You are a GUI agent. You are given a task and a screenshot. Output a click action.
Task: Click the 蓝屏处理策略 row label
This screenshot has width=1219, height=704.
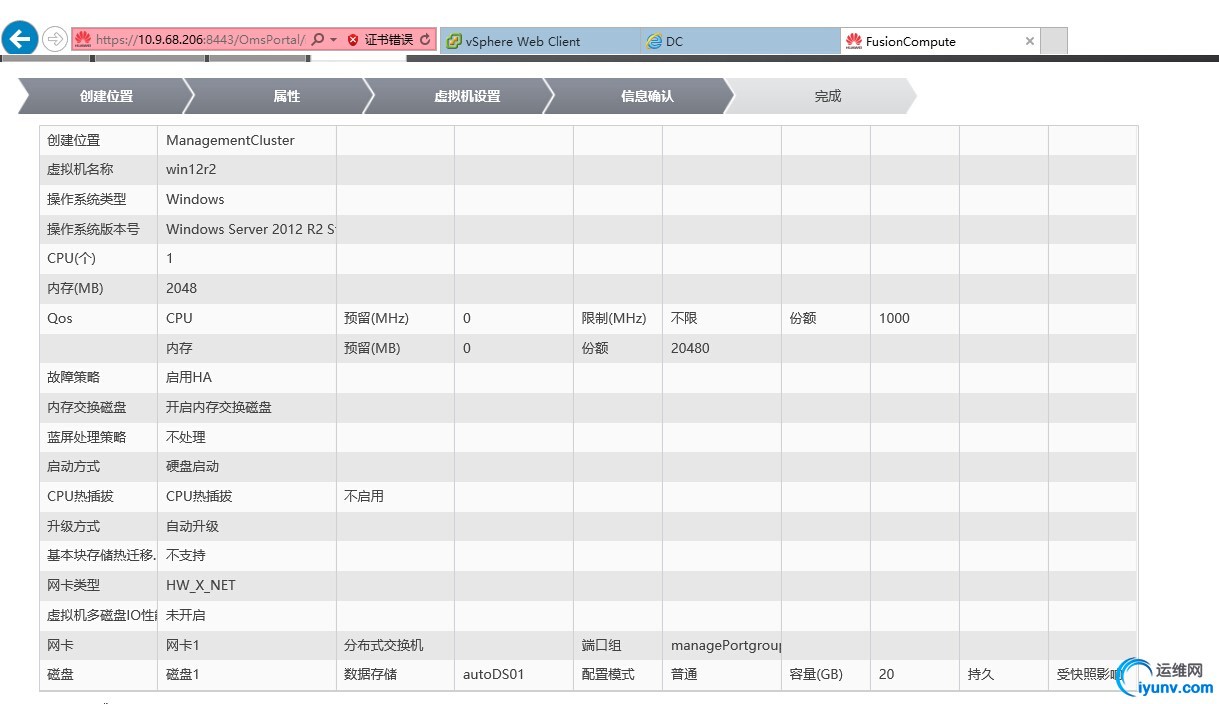click(87, 437)
